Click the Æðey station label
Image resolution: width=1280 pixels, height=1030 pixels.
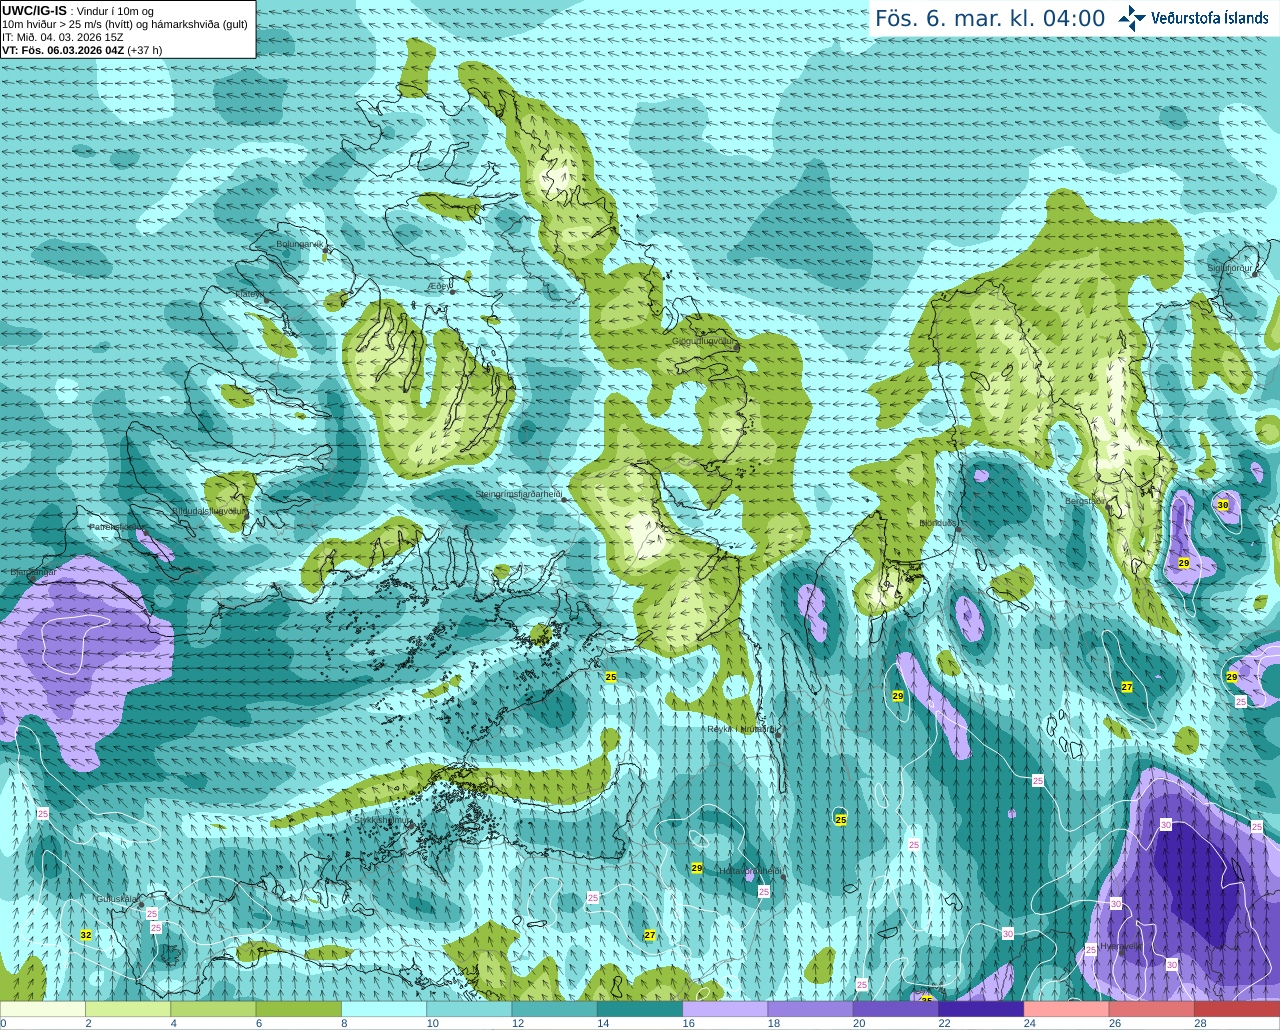[438, 286]
